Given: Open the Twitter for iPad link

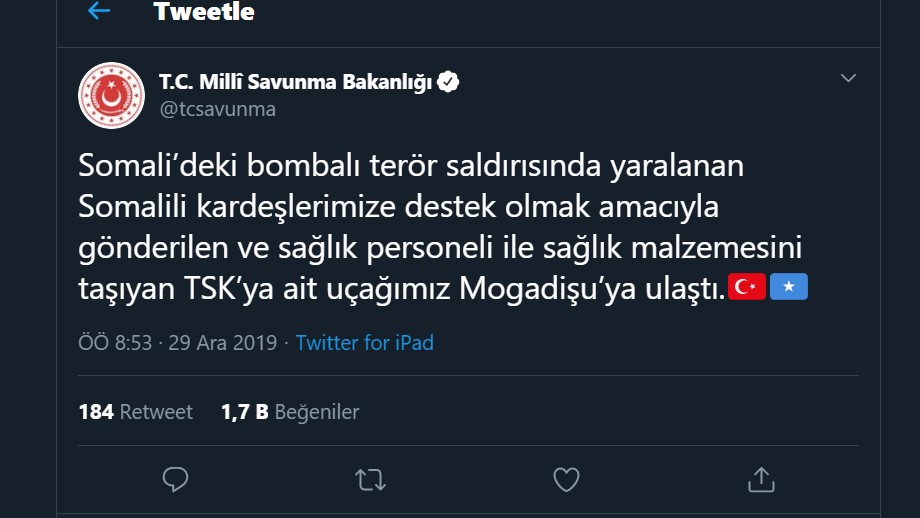Looking at the screenshot, I should (364, 343).
